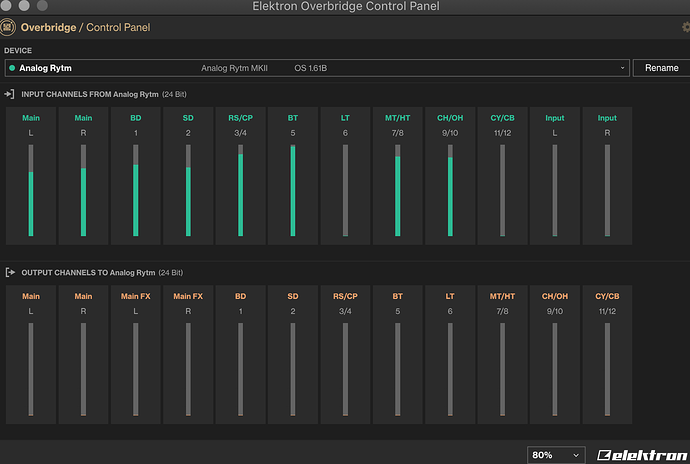Click the input Main L level meter
Viewport: 690px width, 464px height.
coord(31,190)
